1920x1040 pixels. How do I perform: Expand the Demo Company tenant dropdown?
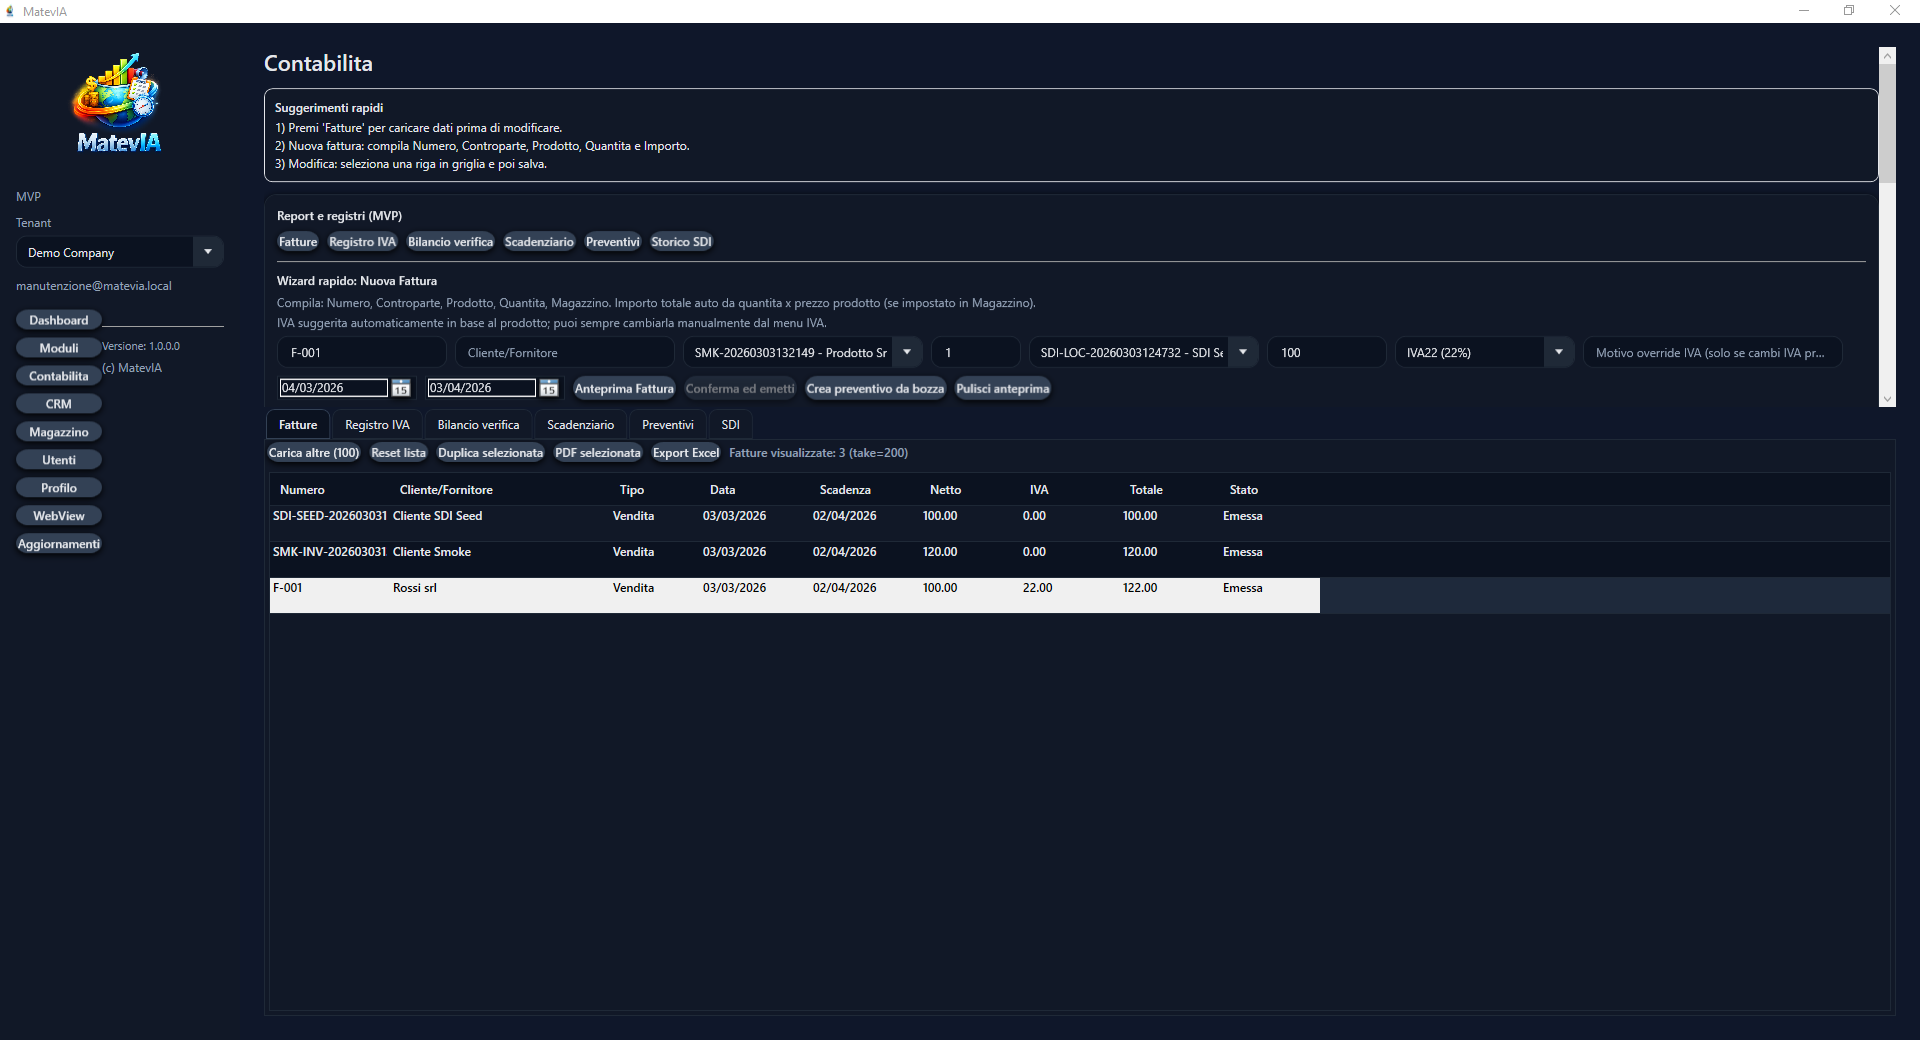pos(207,252)
